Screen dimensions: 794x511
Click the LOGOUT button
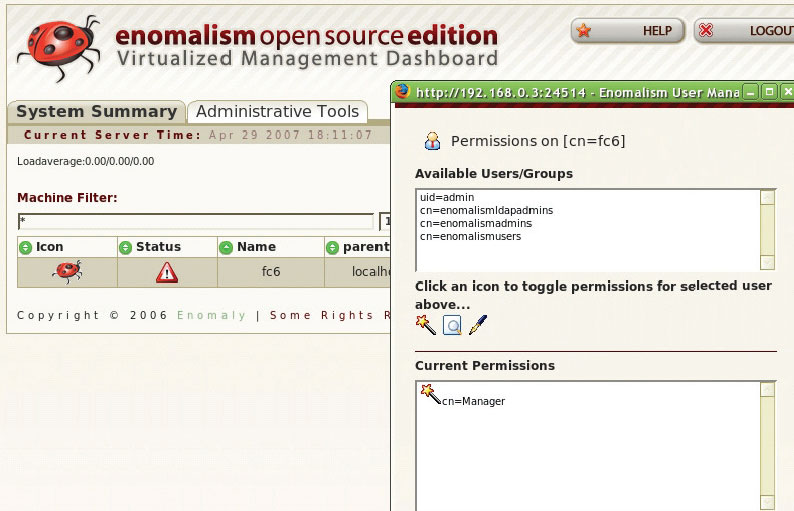(x=744, y=31)
